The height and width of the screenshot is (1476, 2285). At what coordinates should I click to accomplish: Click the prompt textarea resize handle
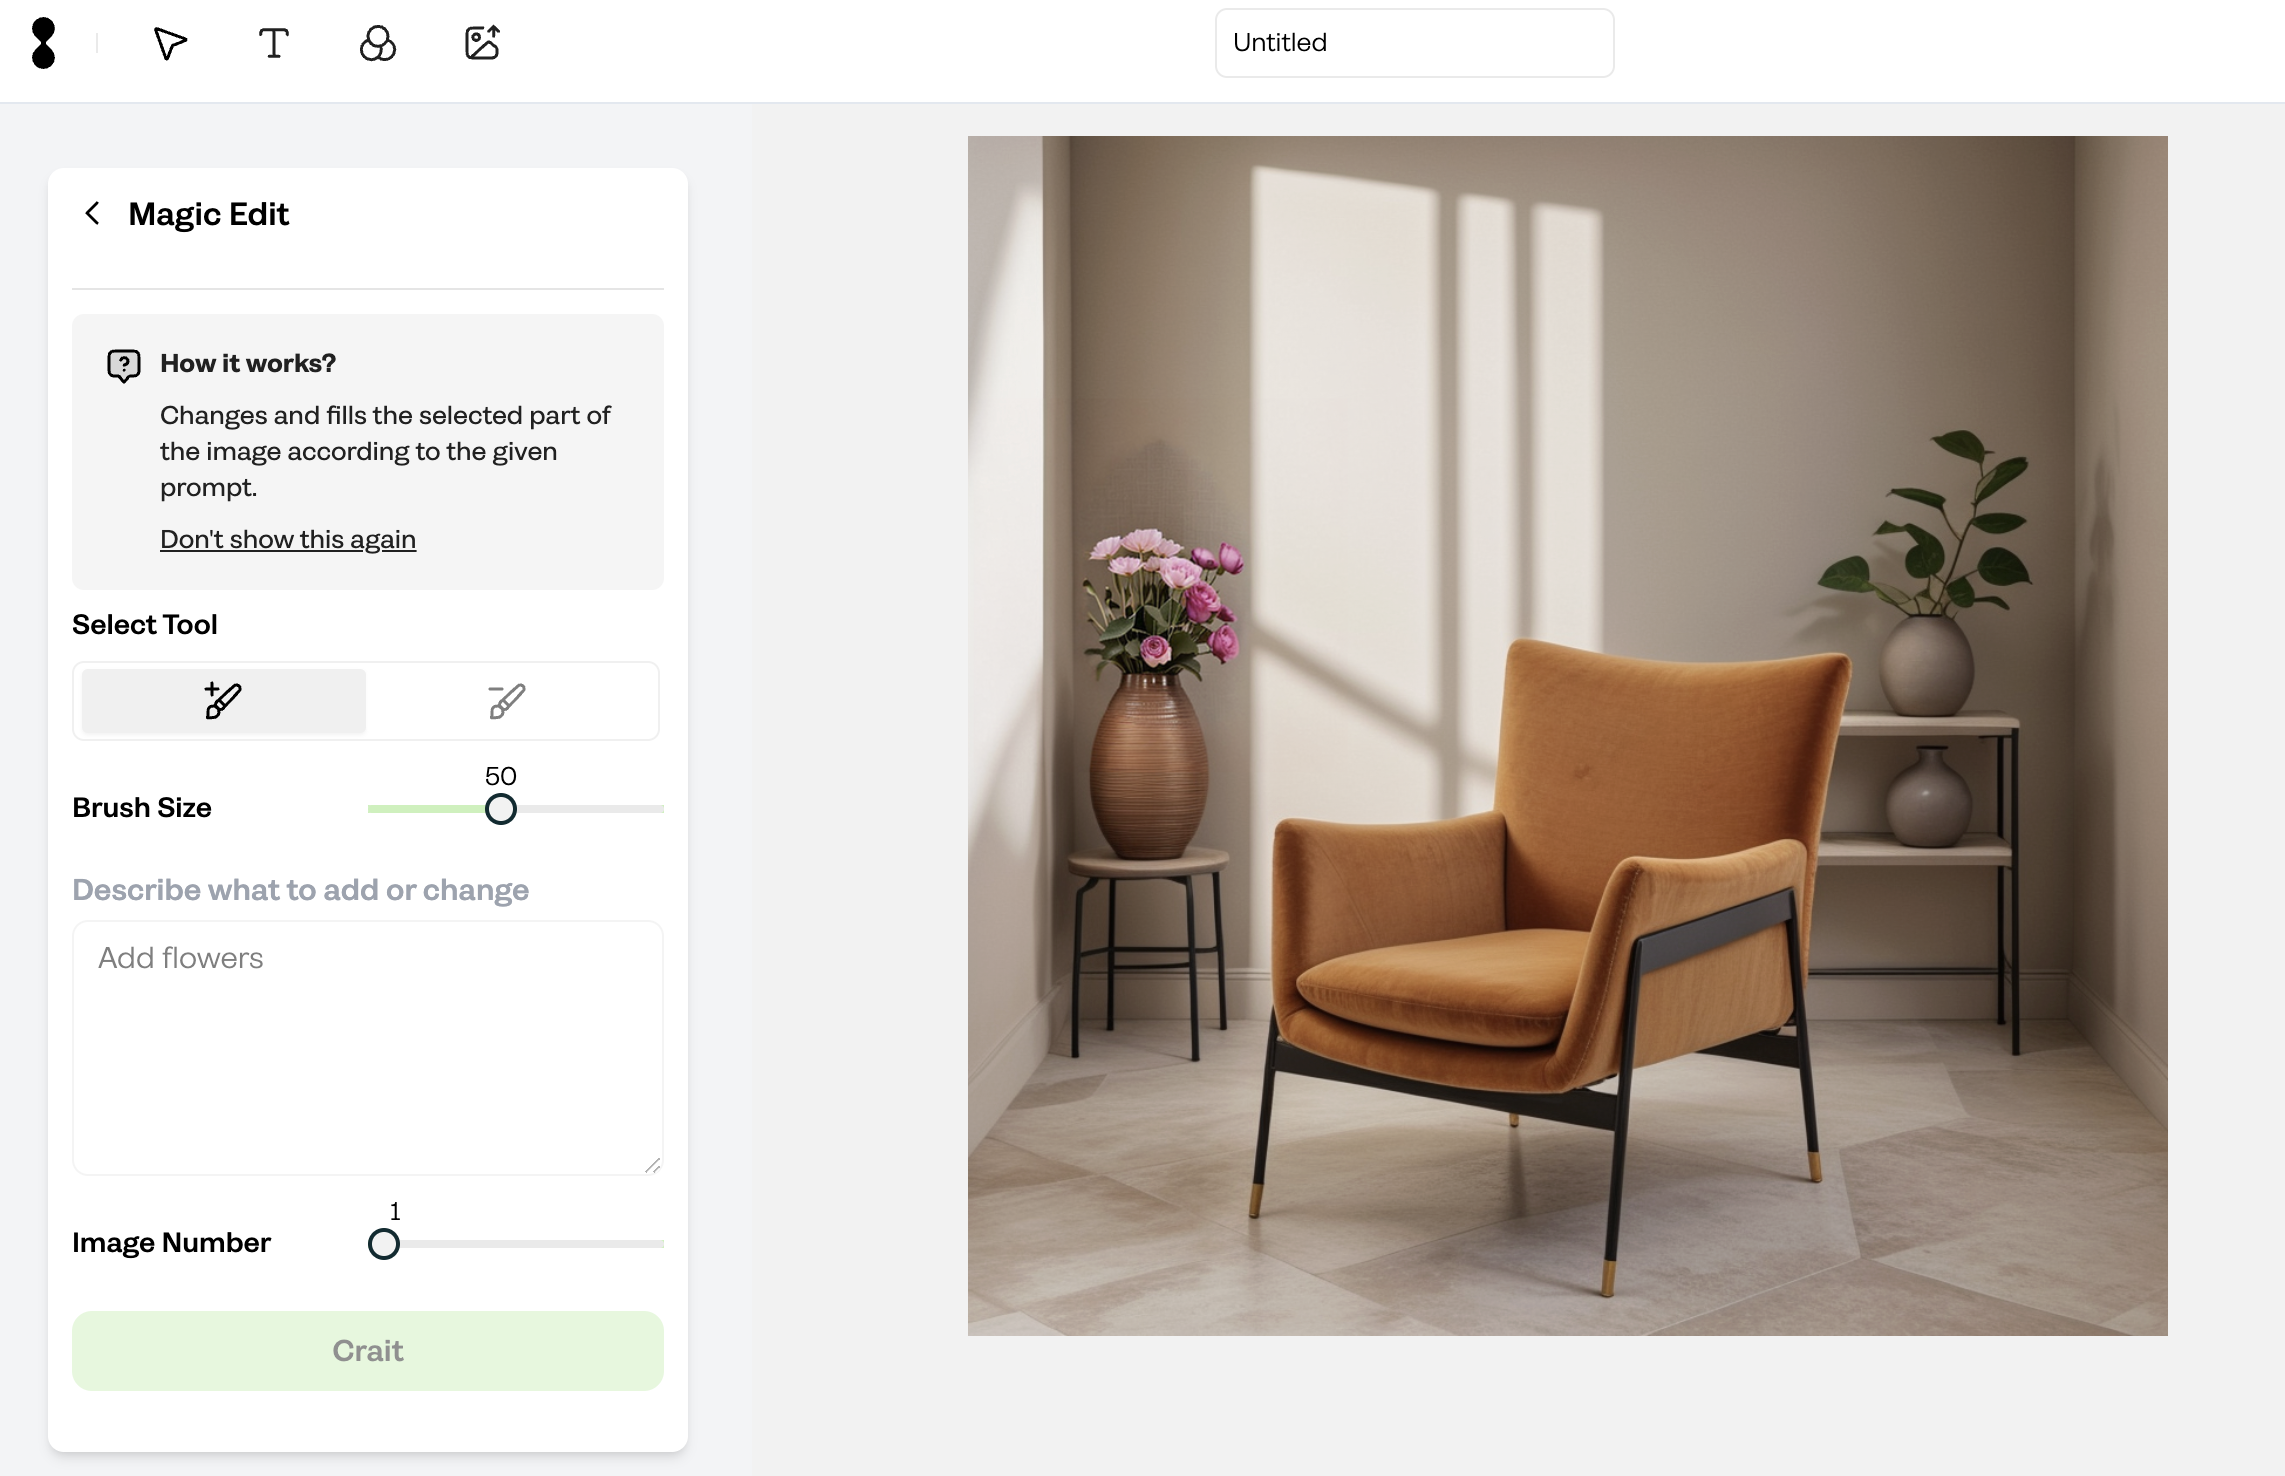pyautogui.click(x=653, y=1165)
